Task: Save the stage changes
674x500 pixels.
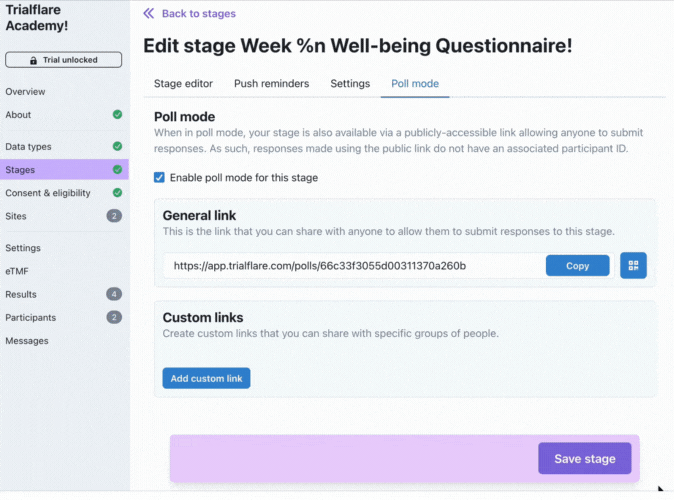Action: (x=584, y=459)
